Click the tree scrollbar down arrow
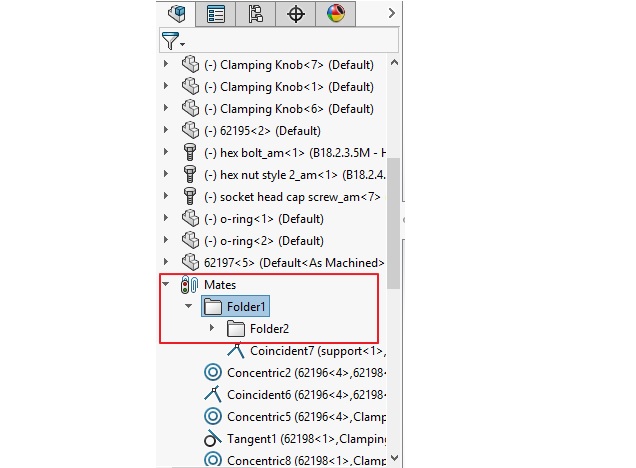Screen dimensions: 636x468 click(394, 458)
